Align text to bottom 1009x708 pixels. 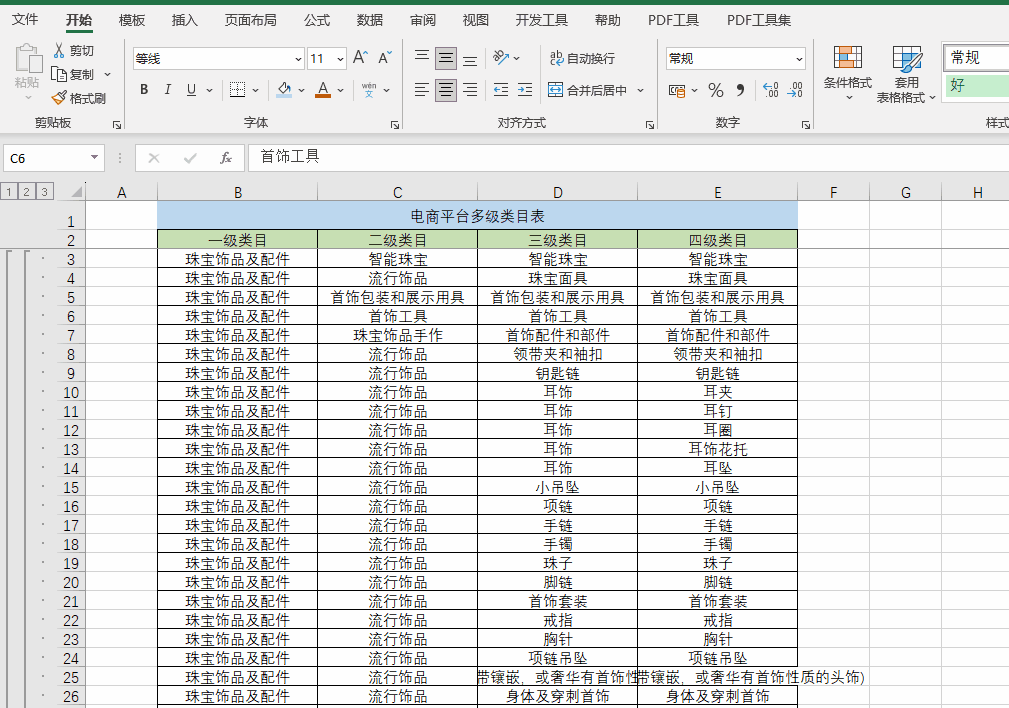click(x=470, y=59)
